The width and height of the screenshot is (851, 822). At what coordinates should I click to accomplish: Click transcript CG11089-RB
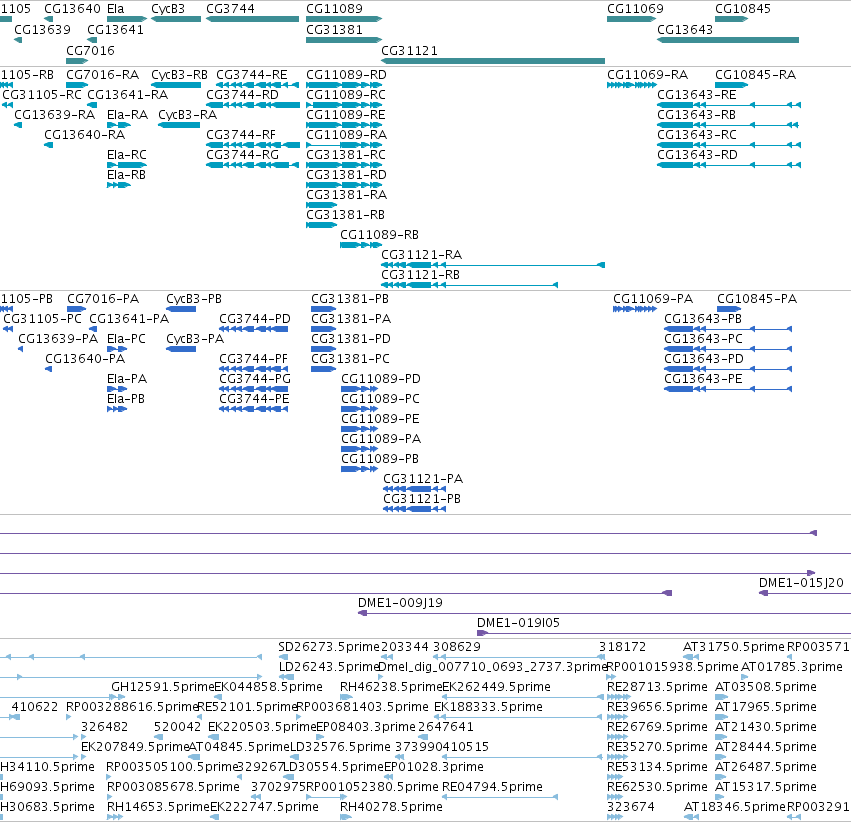coord(379,235)
